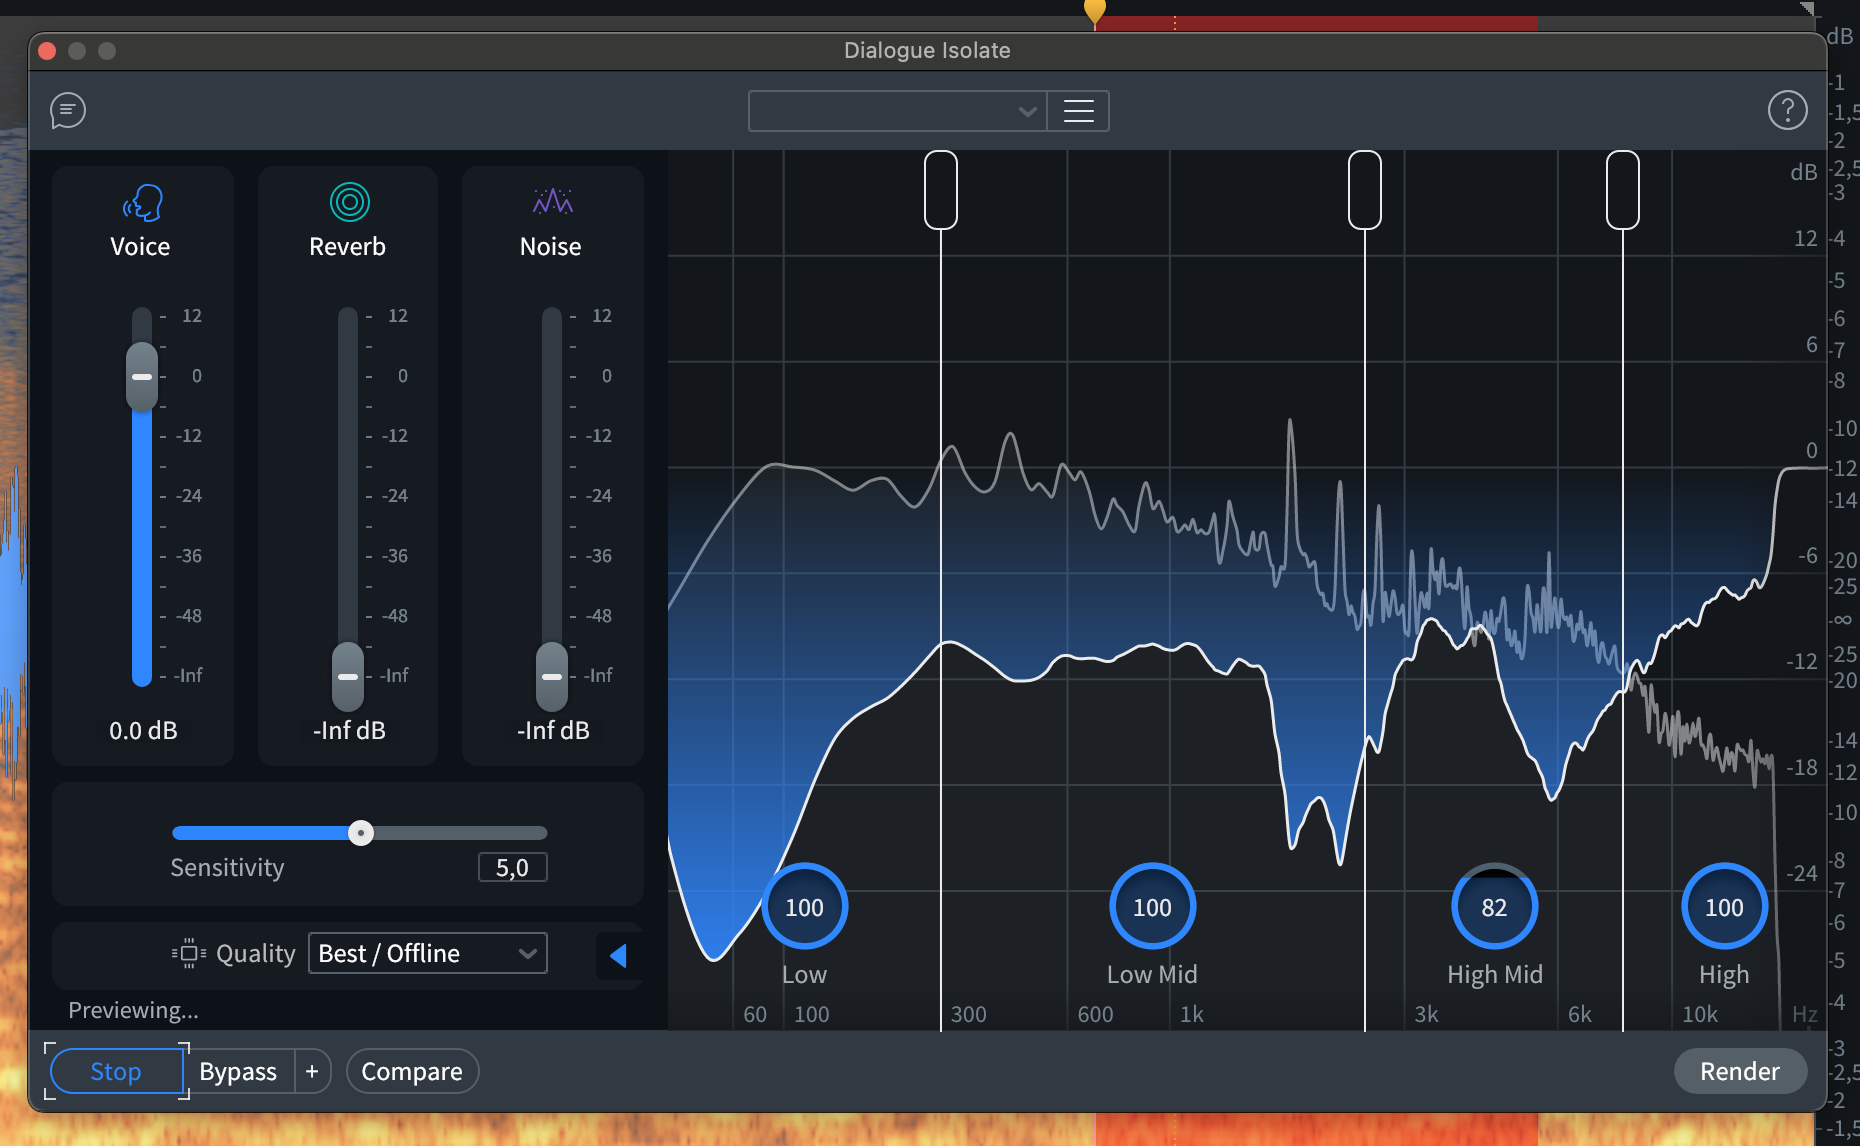Click the Voice level slider handle
Viewport: 1860px width, 1146px height.
tap(142, 377)
